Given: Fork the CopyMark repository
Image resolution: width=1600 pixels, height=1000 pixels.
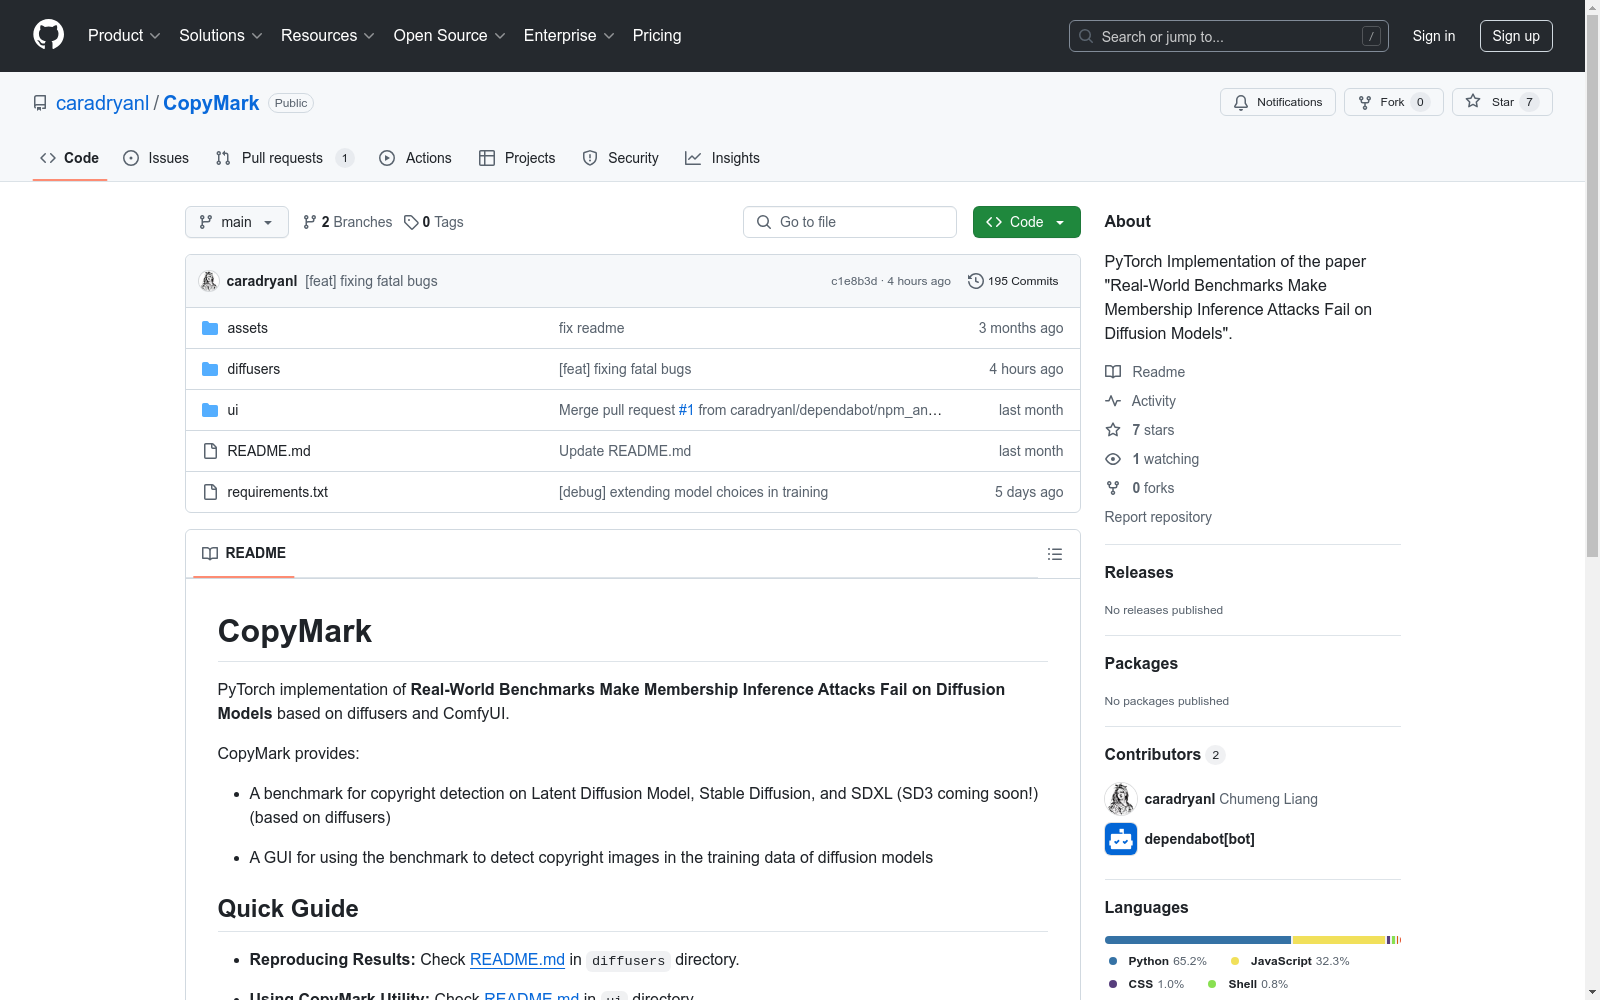Looking at the screenshot, I should [1393, 102].
